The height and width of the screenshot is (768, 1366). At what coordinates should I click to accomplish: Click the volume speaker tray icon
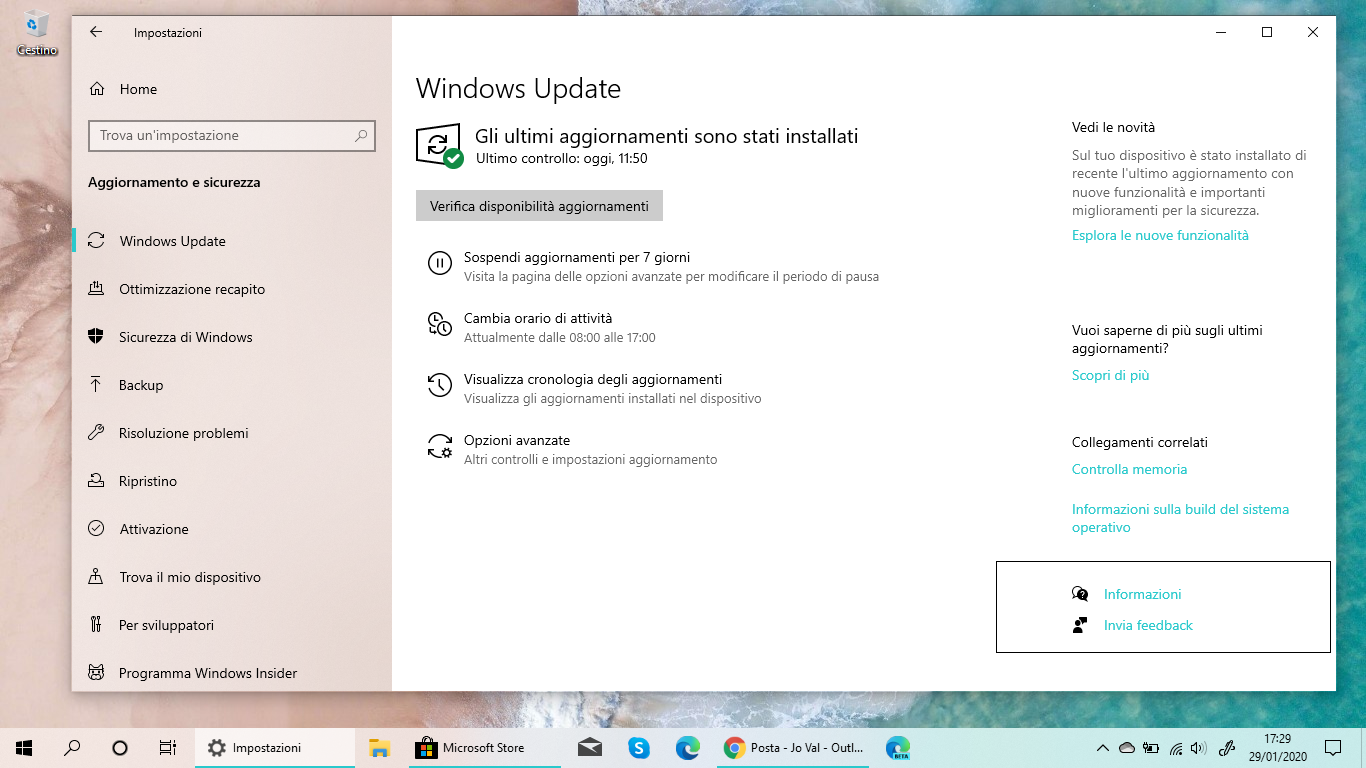[x=1199, y=747]
